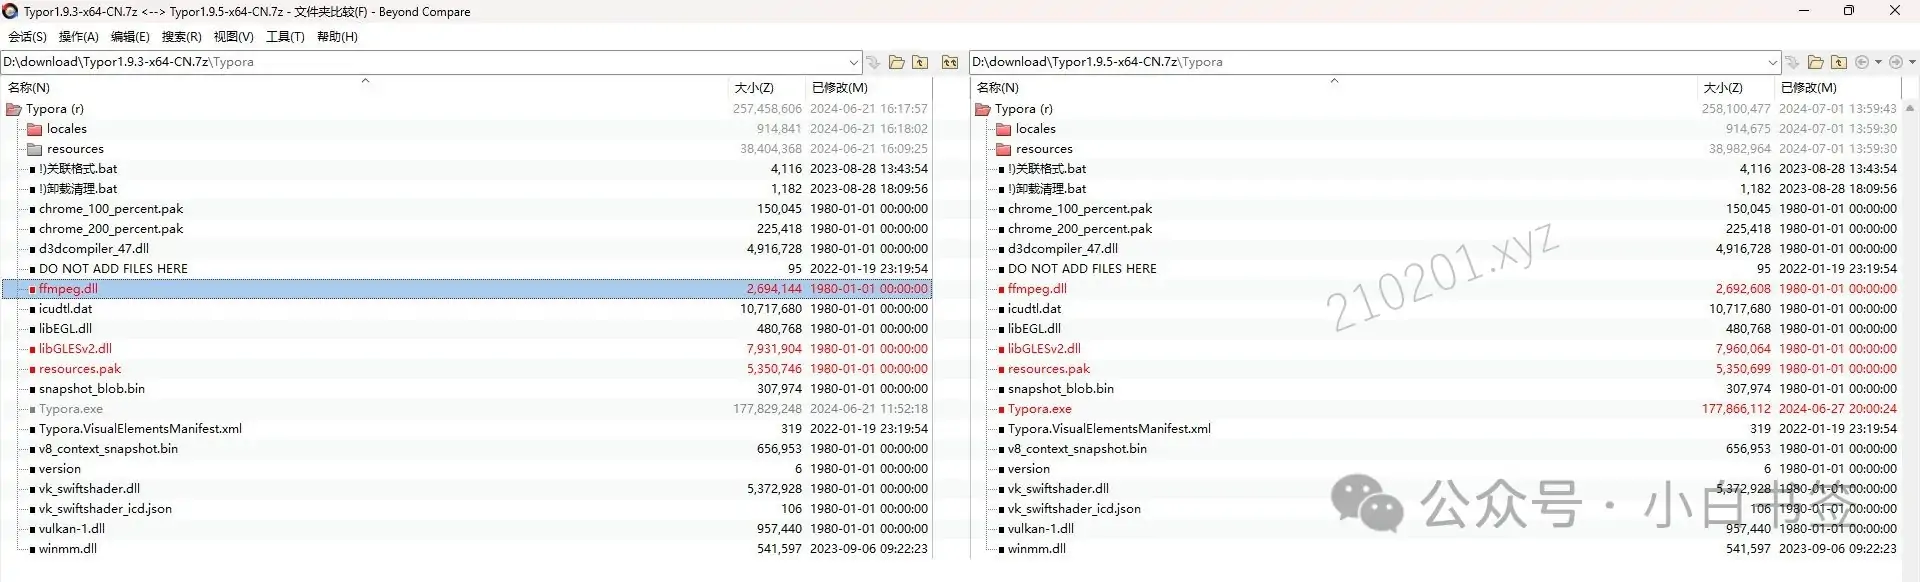The height and width of the screenshot is (582, 1920).
Task: Select libGLESv2.dll in the left pane
Action: pyautogui.click(x=75, y=349)
